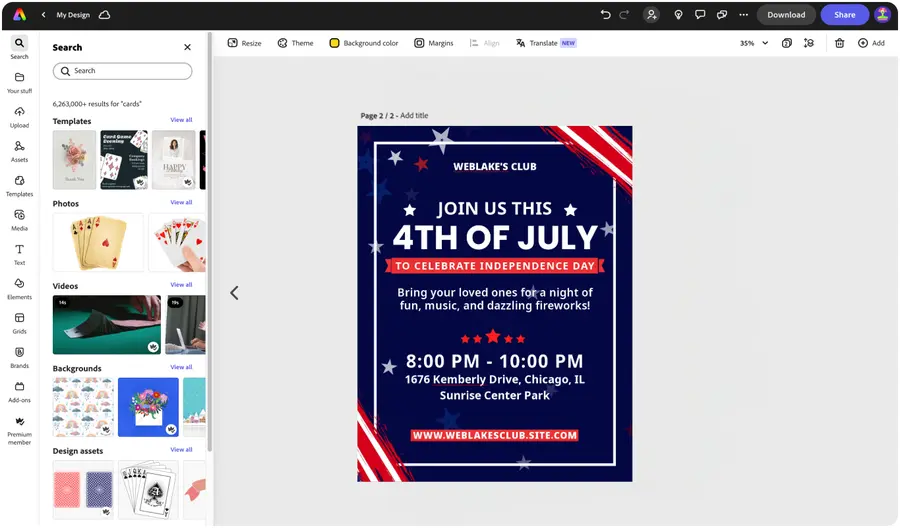Click the undo arrow in top bar
The width and height of the screenshot is (900, 528).
click(605, 15)
